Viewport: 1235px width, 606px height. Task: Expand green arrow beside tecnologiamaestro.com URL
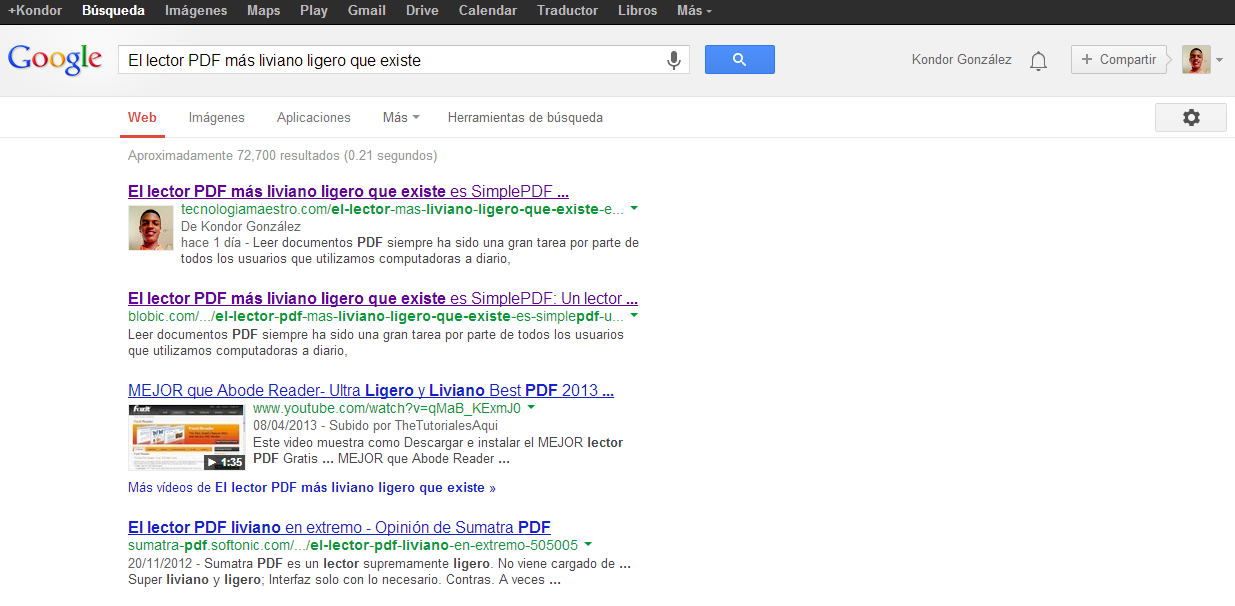[635, 209]
